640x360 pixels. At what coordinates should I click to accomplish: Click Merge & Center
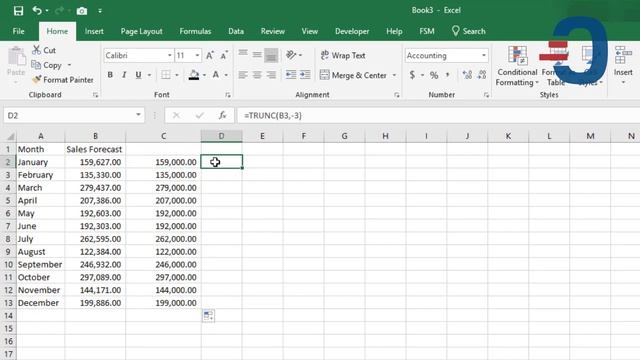point(353,75)
